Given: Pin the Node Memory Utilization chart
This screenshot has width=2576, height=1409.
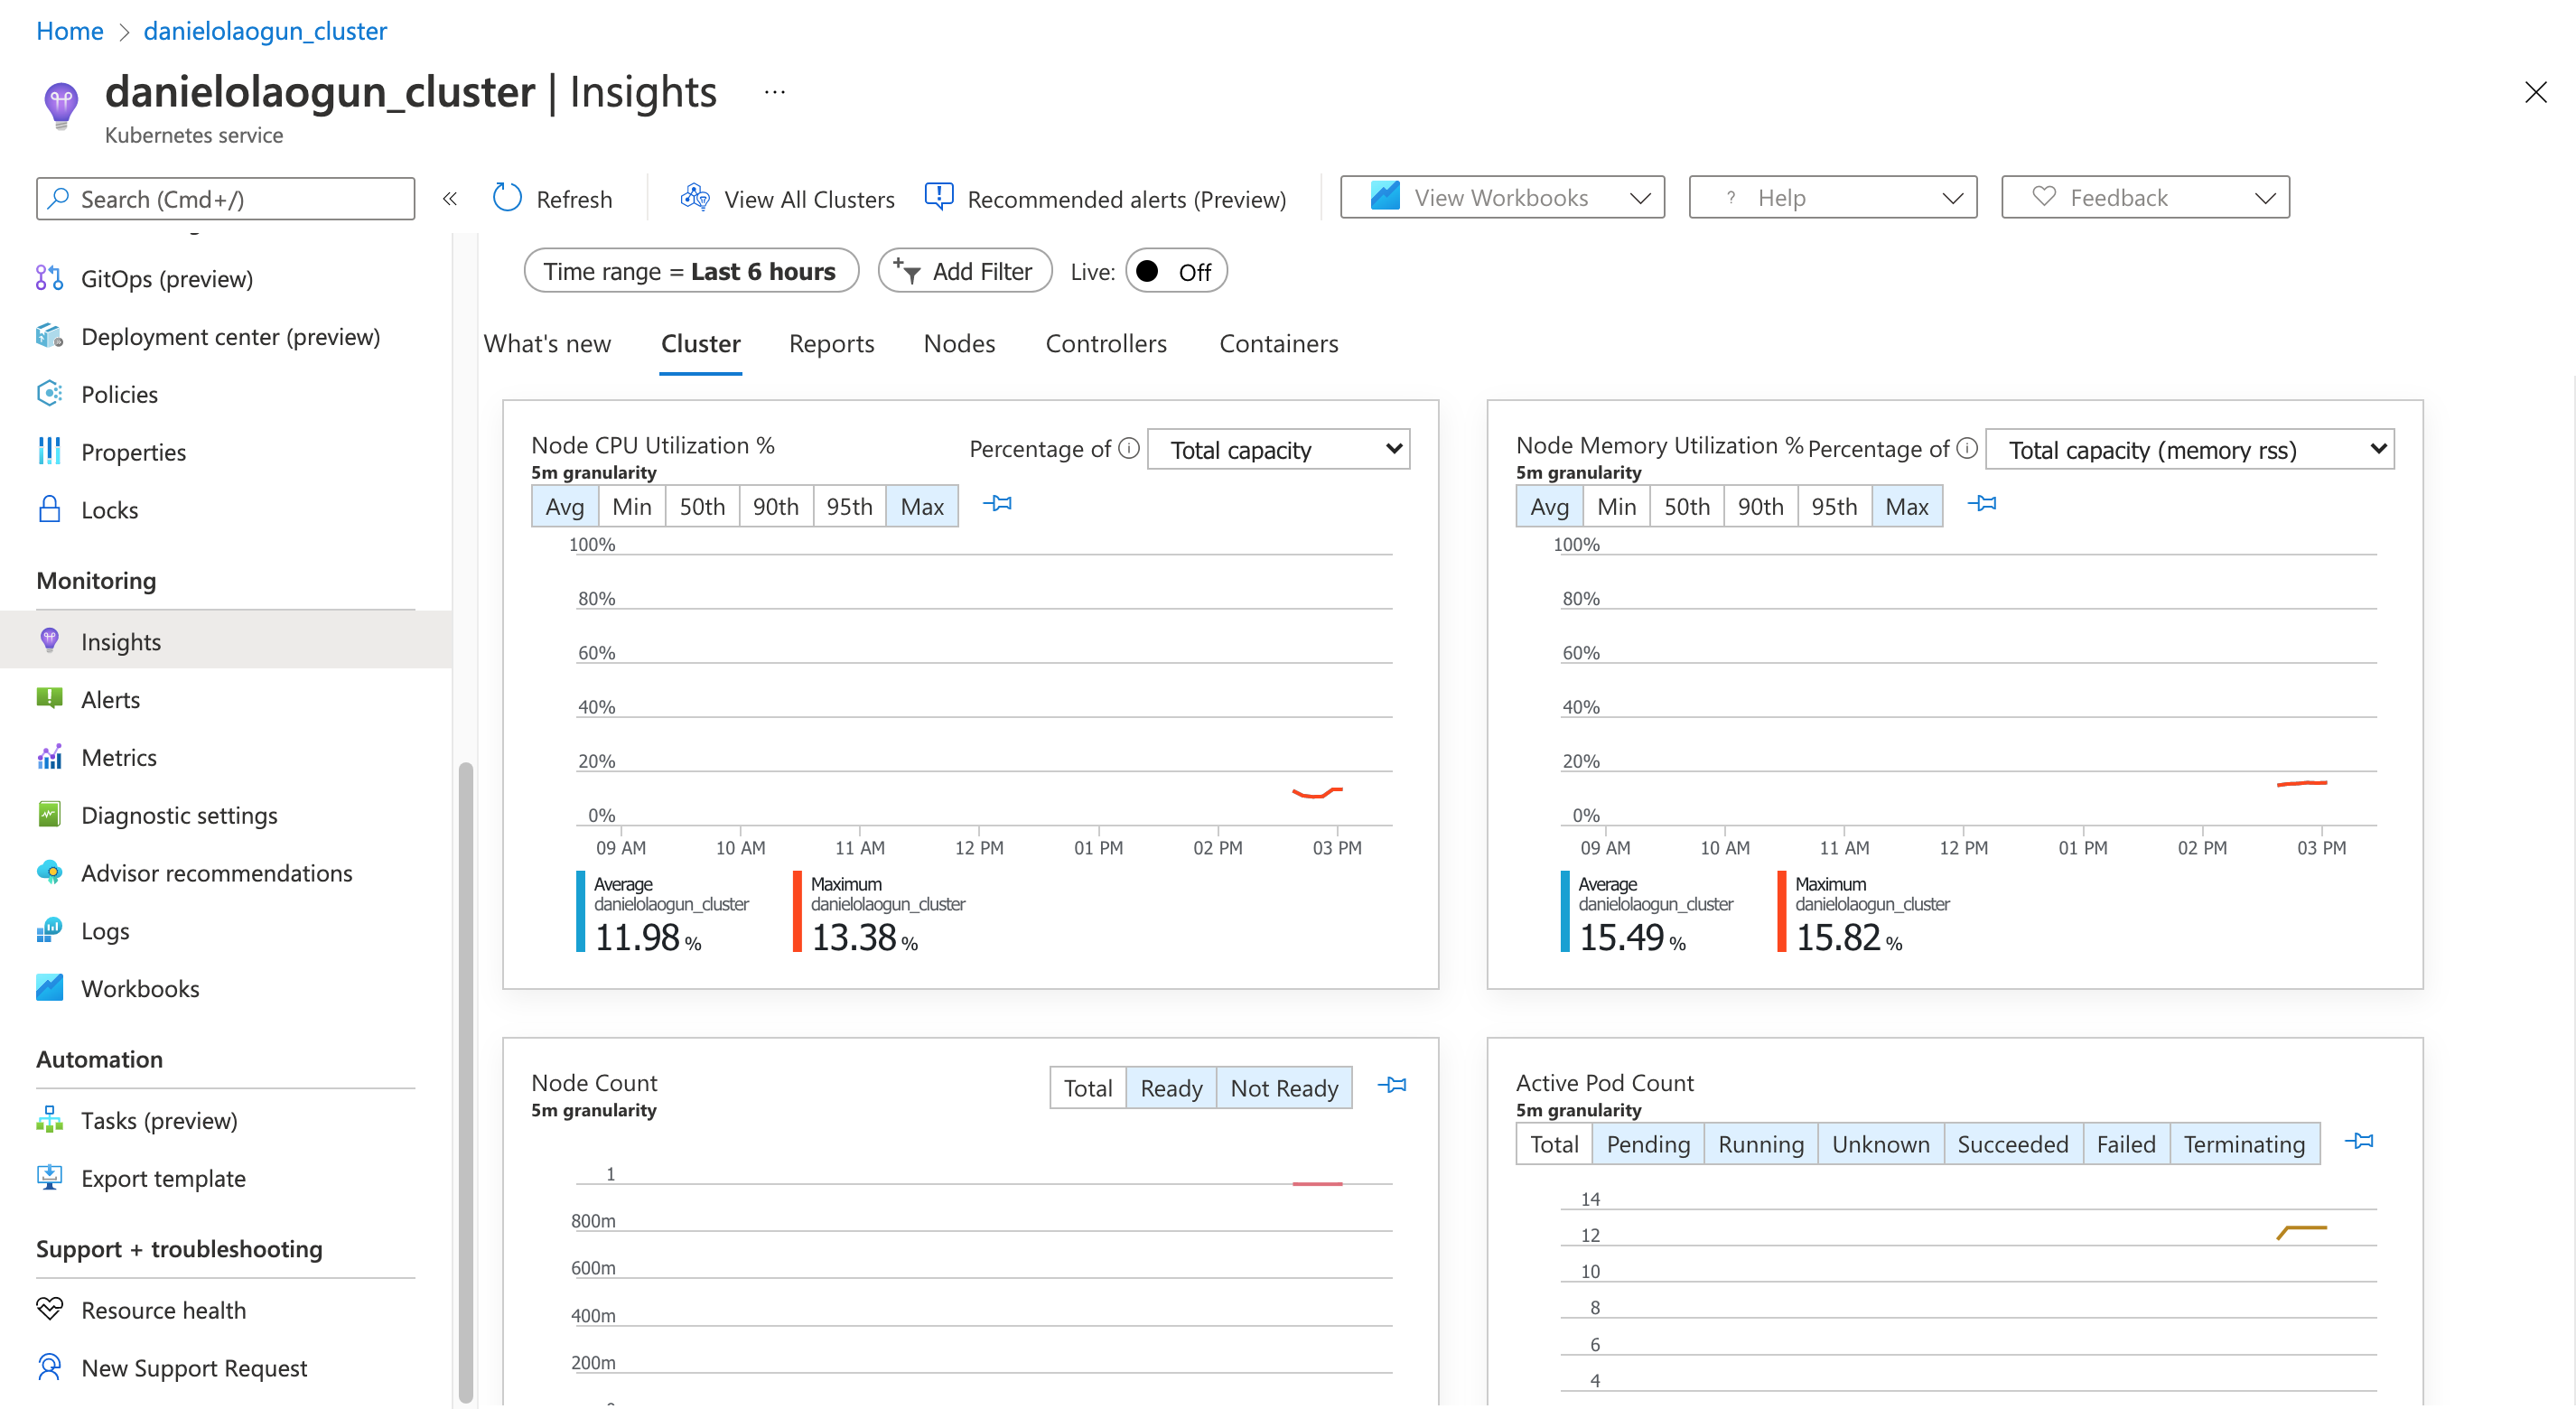Looking at the screenshot, I should pos(1982,504).
